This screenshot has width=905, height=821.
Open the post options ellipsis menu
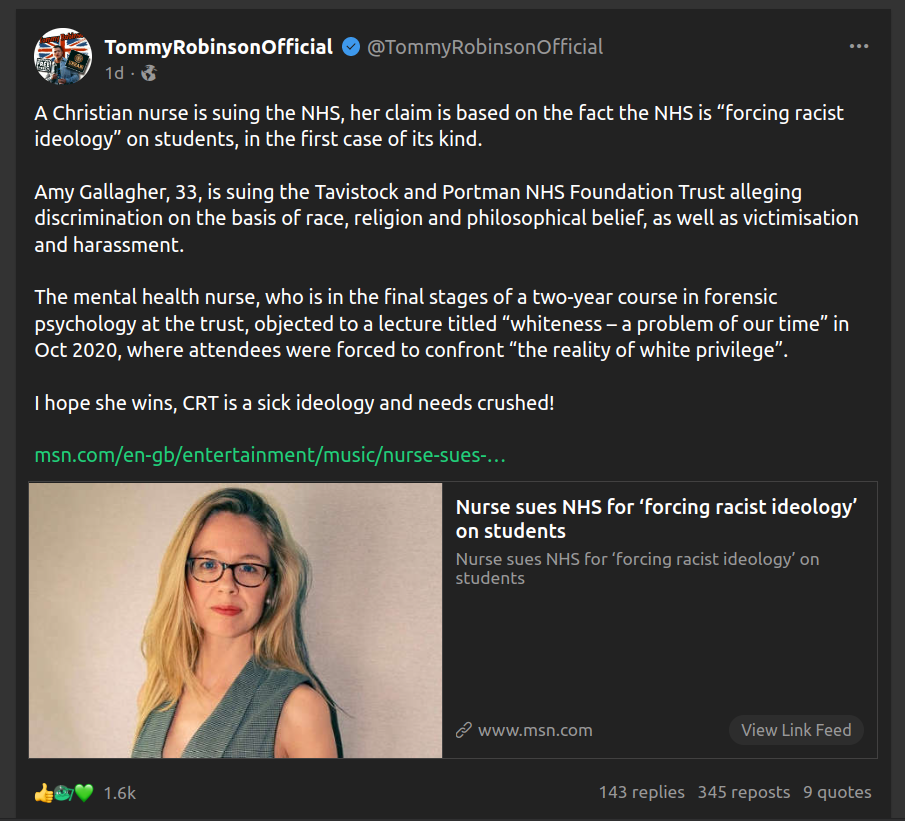858,47
